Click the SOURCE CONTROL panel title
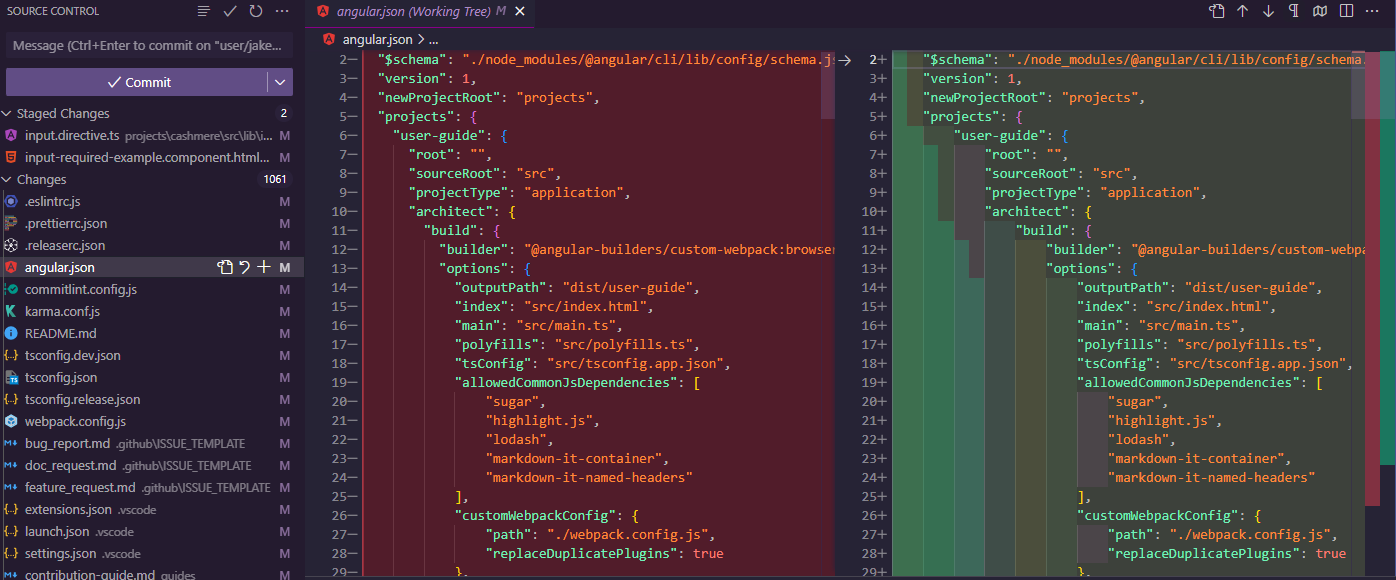Image resolution: width=1396 pixels, height=580 pixels. point(53,11)
